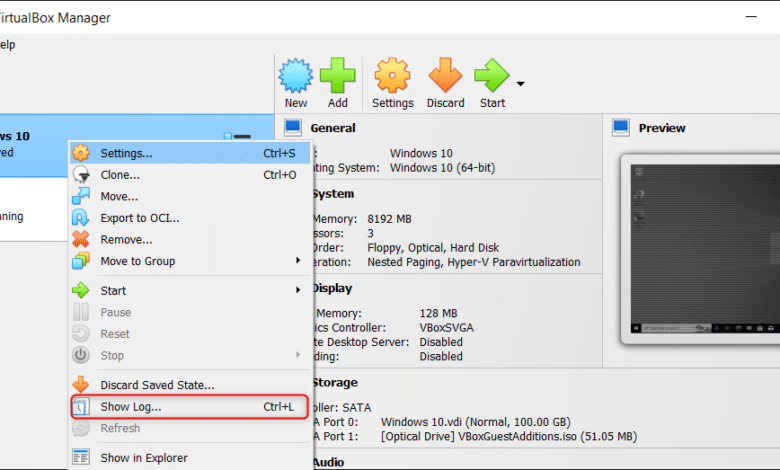780x470 pixels.
Task: Click orange arrow icon beside Discard Saved State
Action: [x=81, y=384]
